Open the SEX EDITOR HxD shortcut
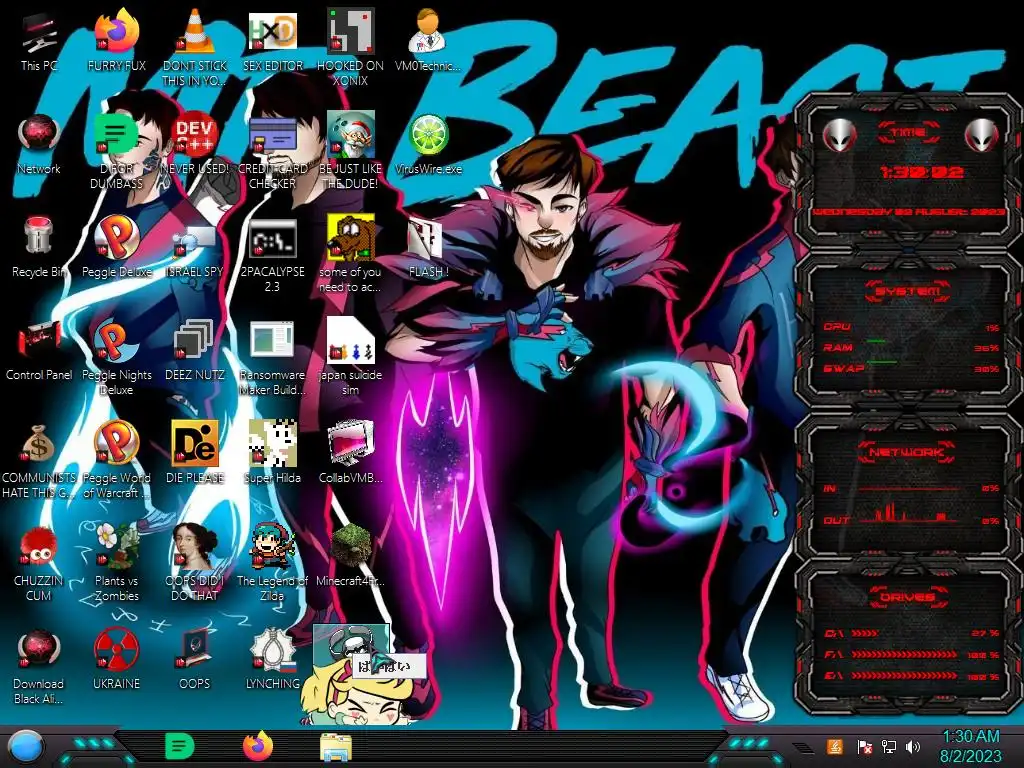This screenshot has height=768, width=1024. [272, 40]
